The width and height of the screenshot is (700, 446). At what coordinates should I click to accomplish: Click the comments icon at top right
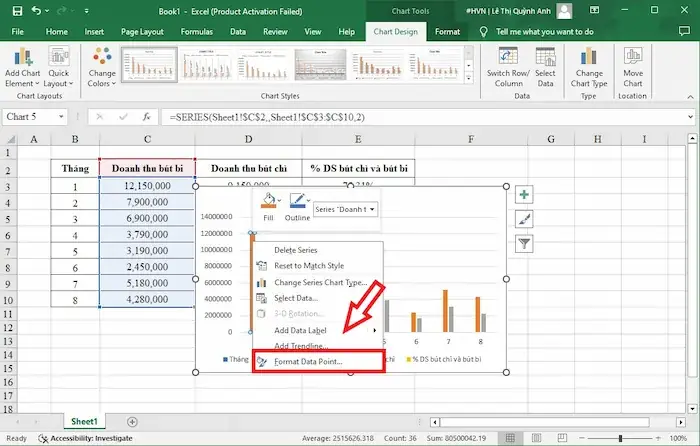pyautogui.click(x=683, y=31)
